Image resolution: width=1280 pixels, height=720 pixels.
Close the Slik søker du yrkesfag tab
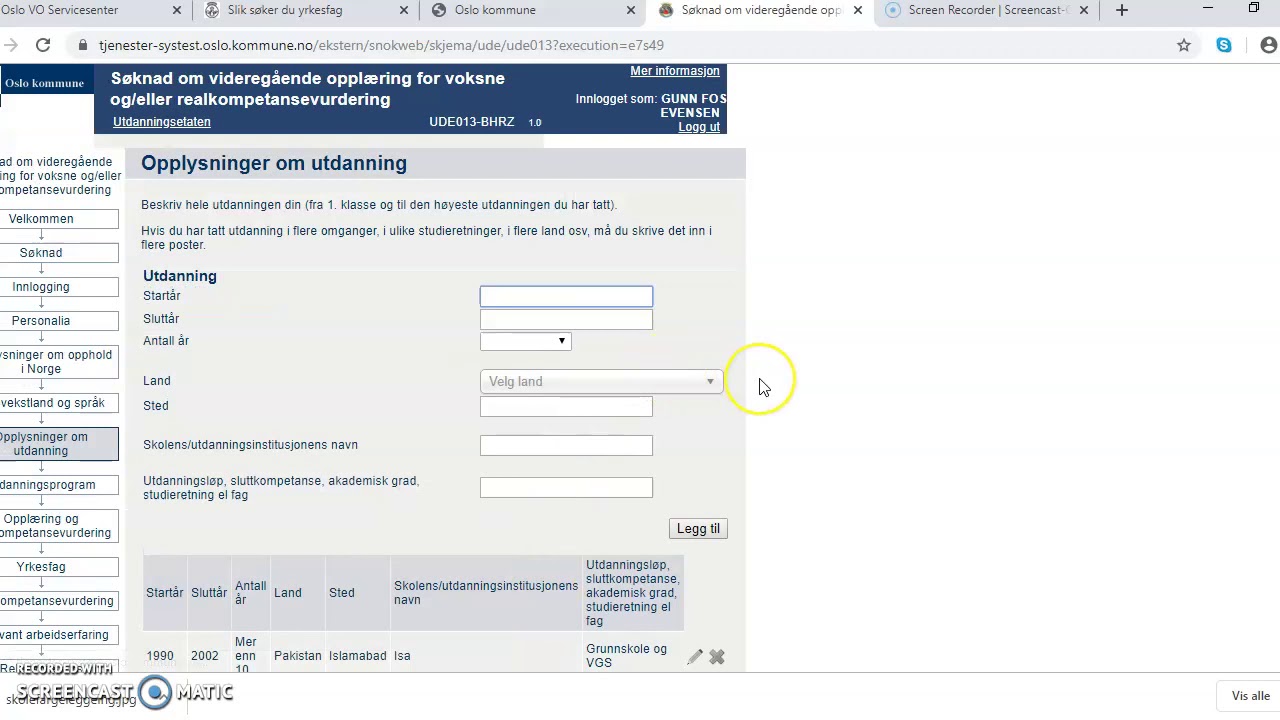click(x=404, y=10)
